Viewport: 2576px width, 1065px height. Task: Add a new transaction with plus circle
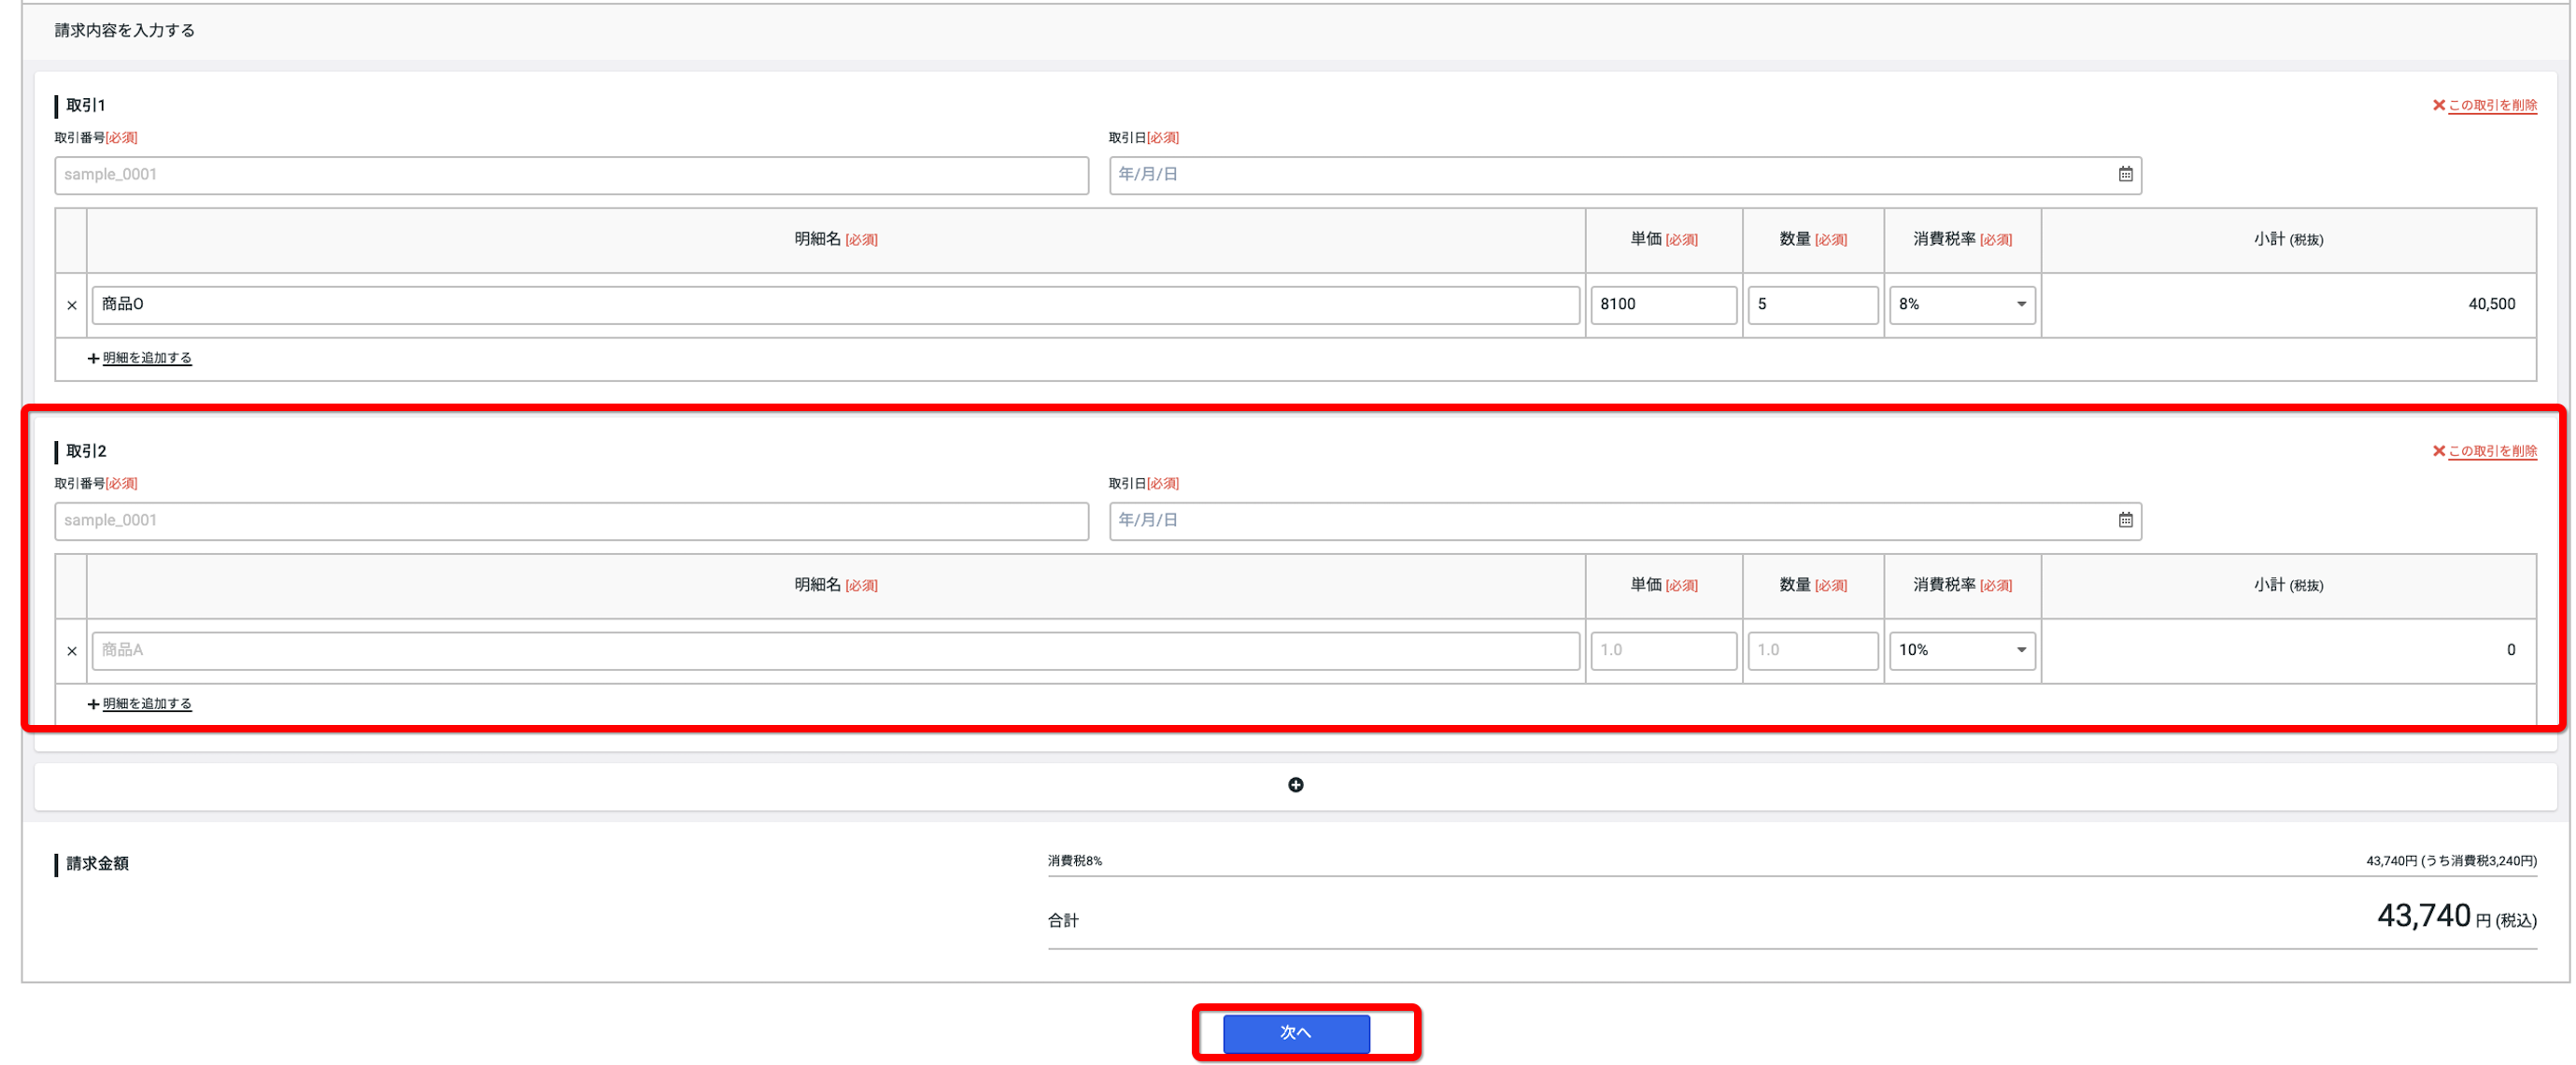tap(1295, 785)
